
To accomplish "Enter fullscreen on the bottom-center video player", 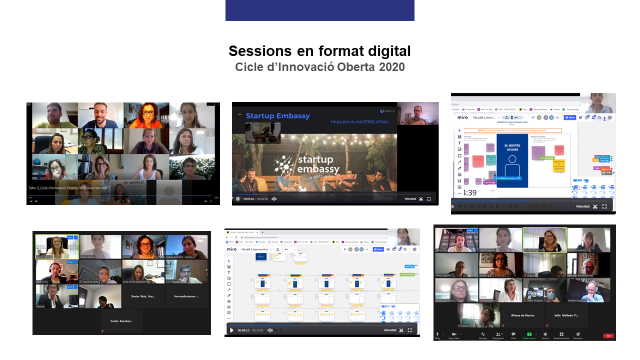I will pos(410,330).
